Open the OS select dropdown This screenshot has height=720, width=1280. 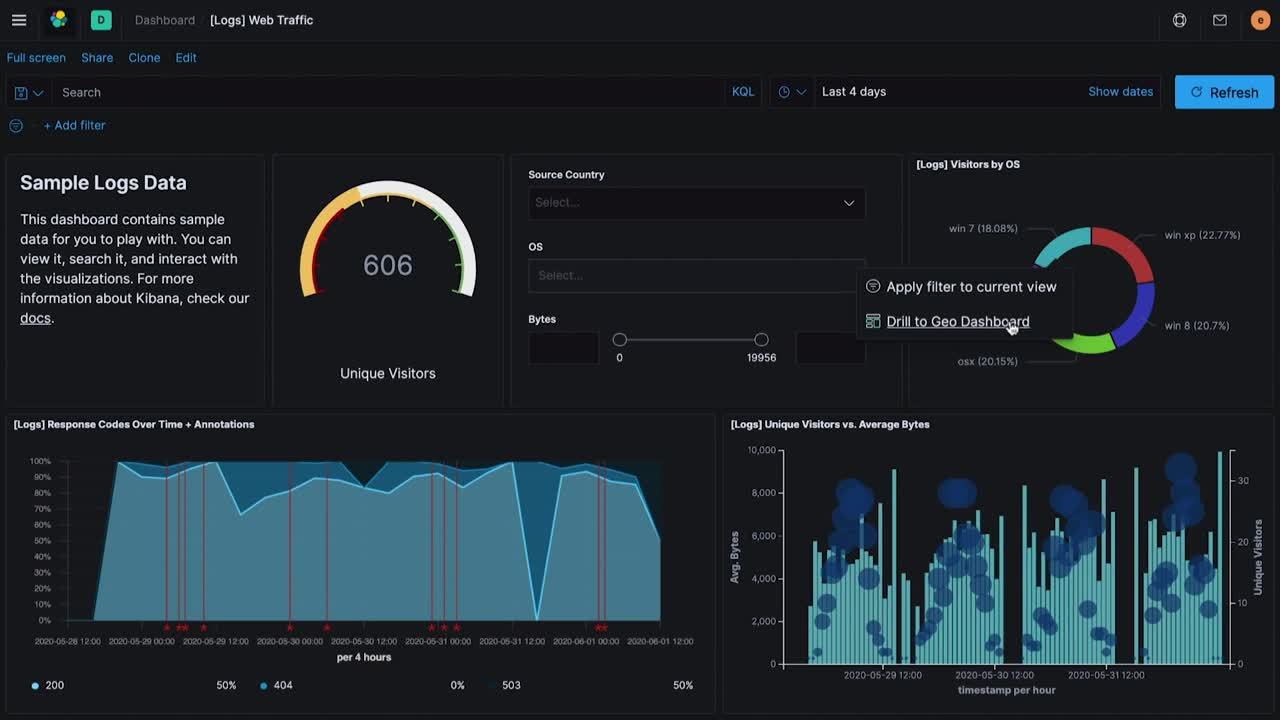[x=695, y=275]
